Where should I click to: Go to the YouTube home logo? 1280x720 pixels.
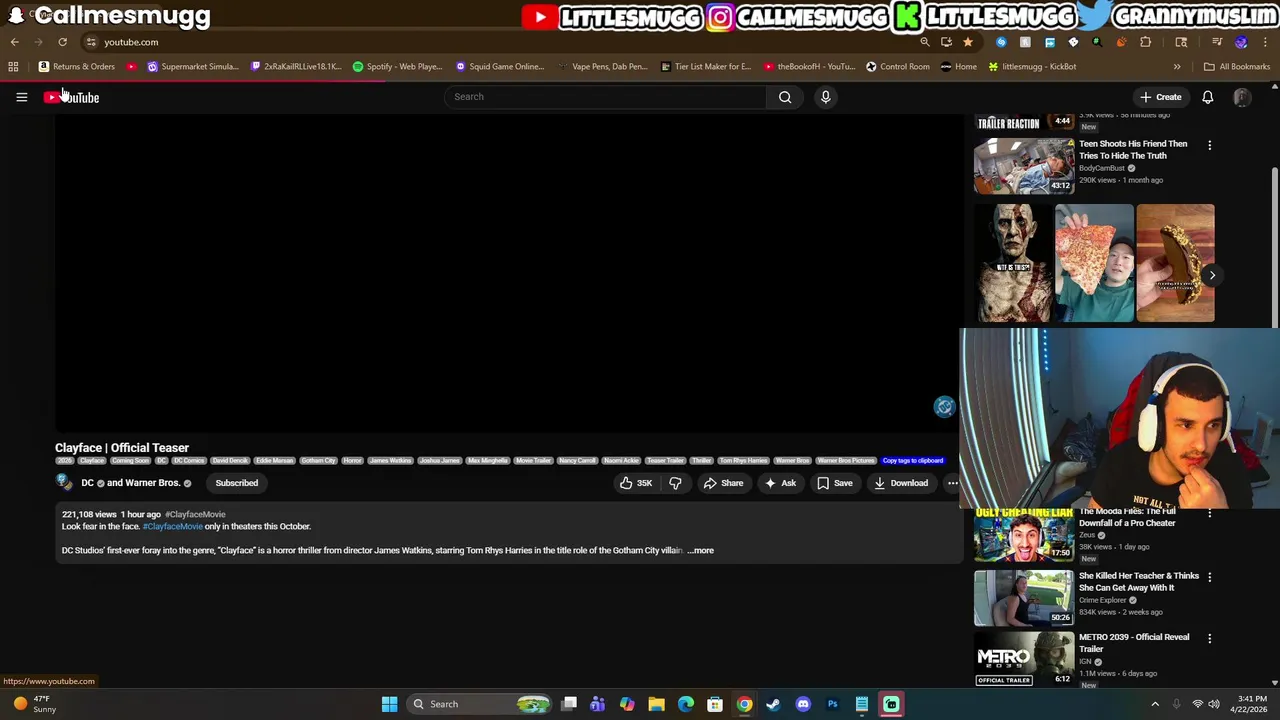pyautogui.click(x=71, y=97)
